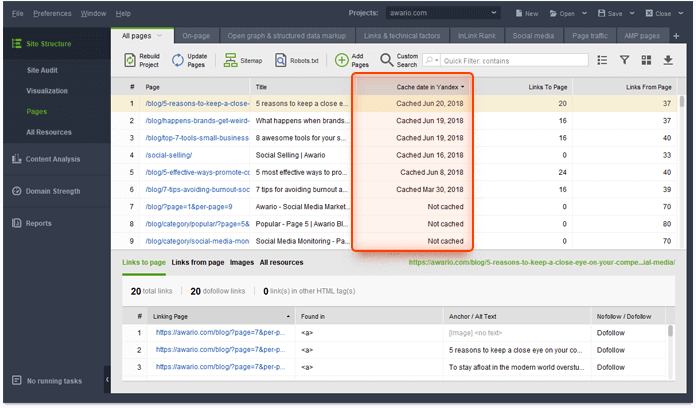Expand the Open dropdown arrow
This screenshot has width=696, height=408.
coord(584,13)
